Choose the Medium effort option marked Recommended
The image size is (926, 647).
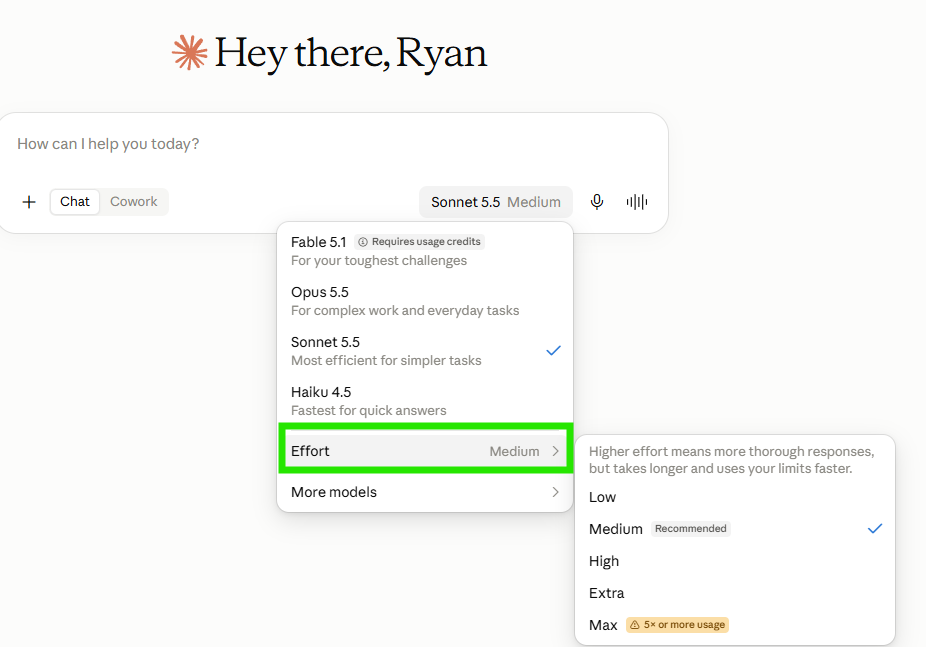pos(735,529)
